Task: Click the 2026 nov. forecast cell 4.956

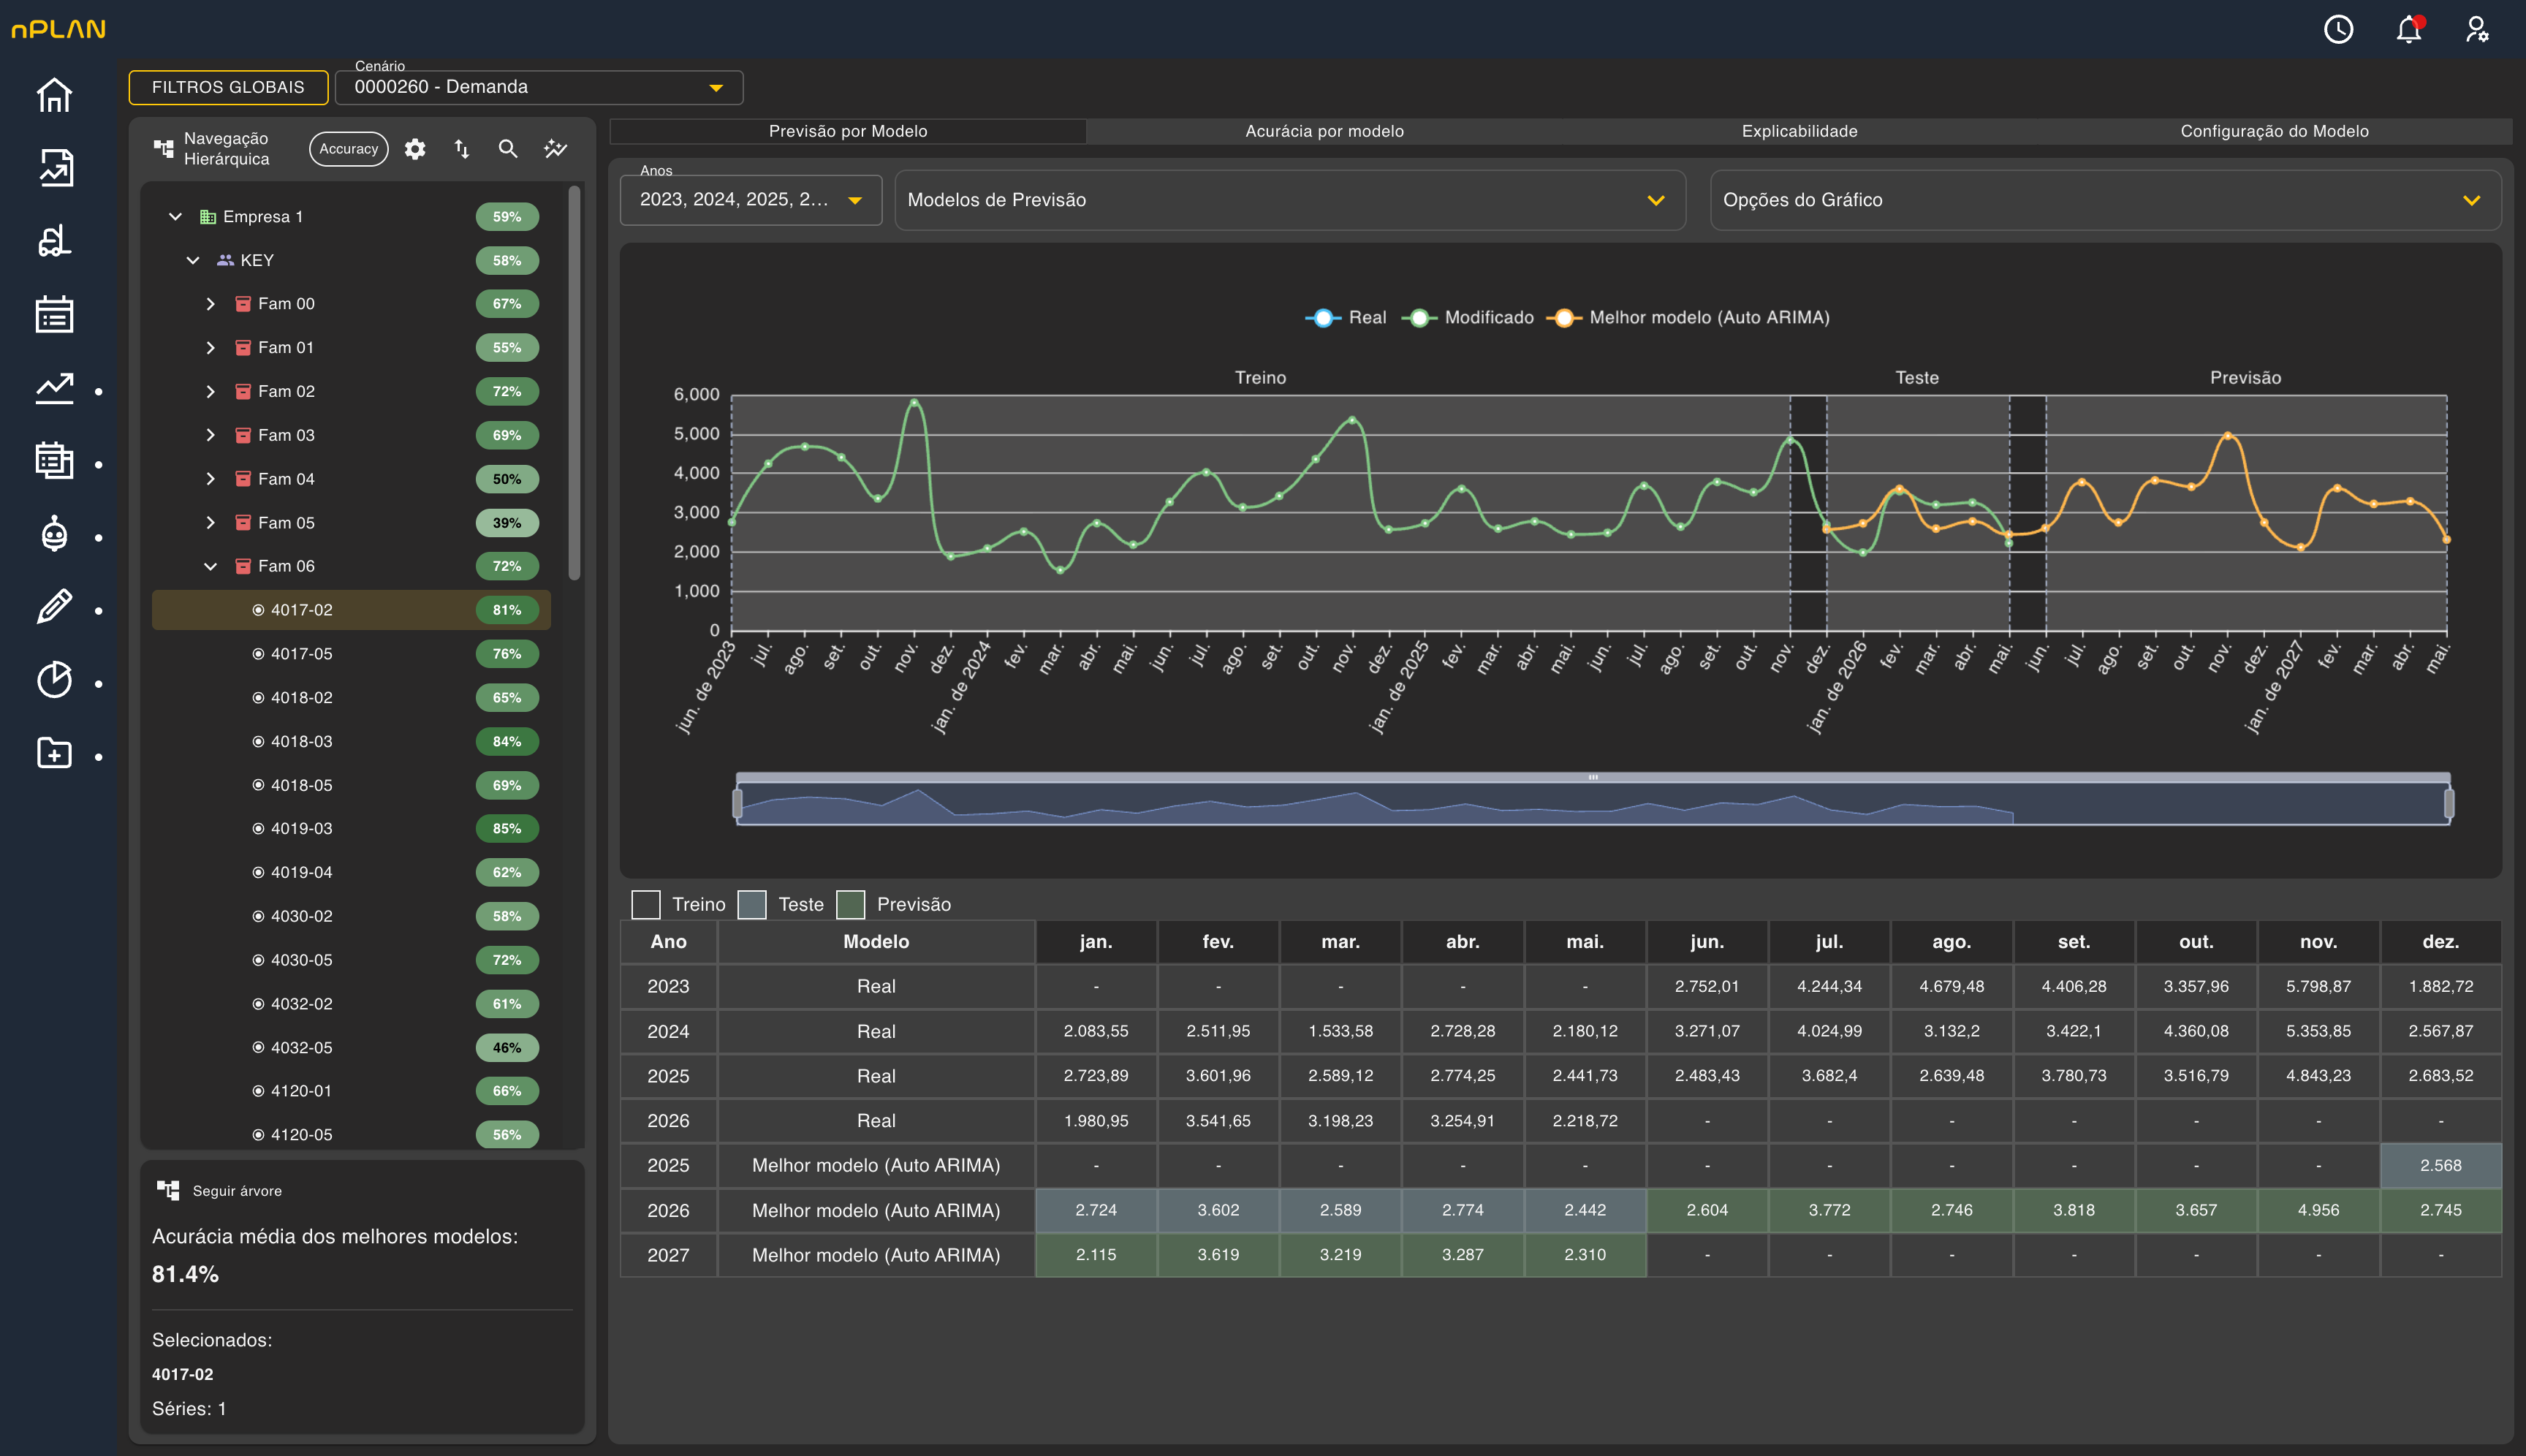Action: pyautogui.click(x=2318, y=1210)
